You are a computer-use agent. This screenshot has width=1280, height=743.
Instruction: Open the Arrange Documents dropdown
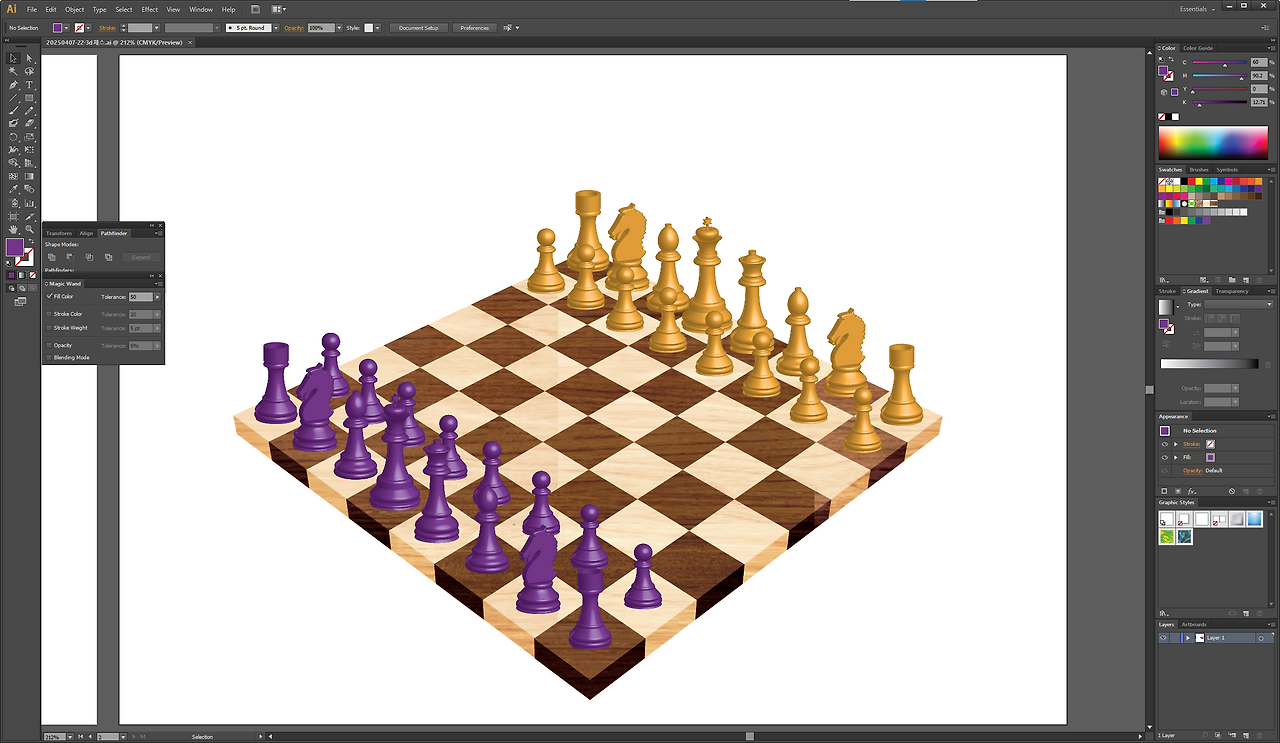coord(281,9)
